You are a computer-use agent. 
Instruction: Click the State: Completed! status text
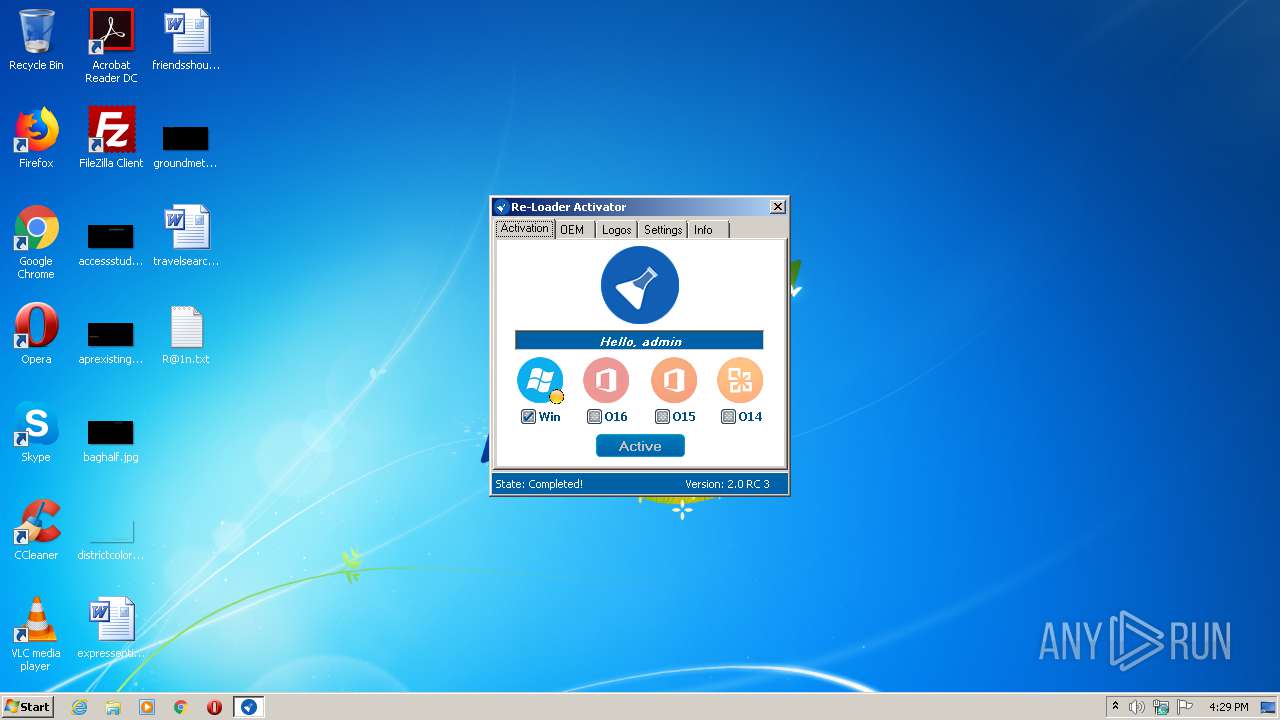[x=539, y=484]
